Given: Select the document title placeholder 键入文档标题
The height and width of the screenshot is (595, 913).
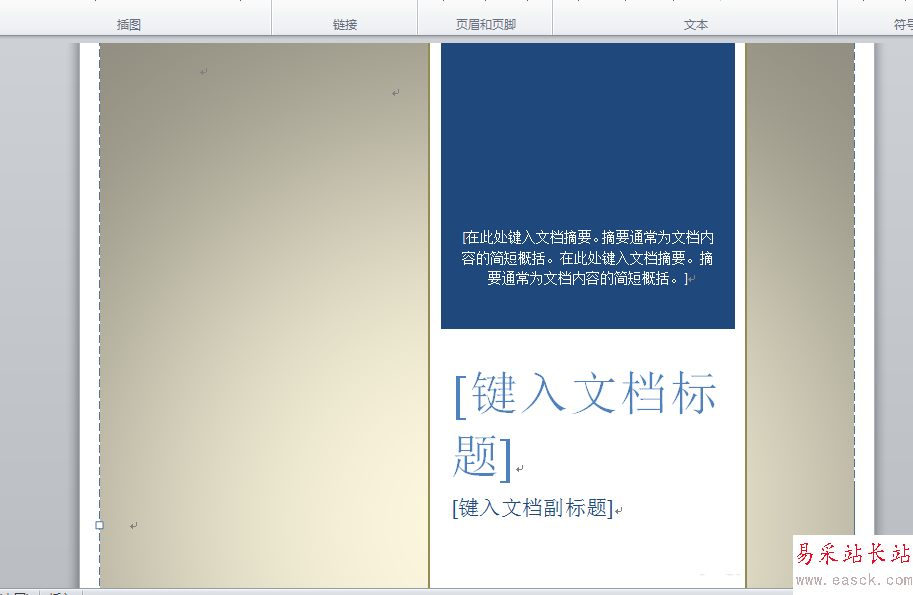Looking at the screenshot, I should pyautogui.click(x=585, y=426).
